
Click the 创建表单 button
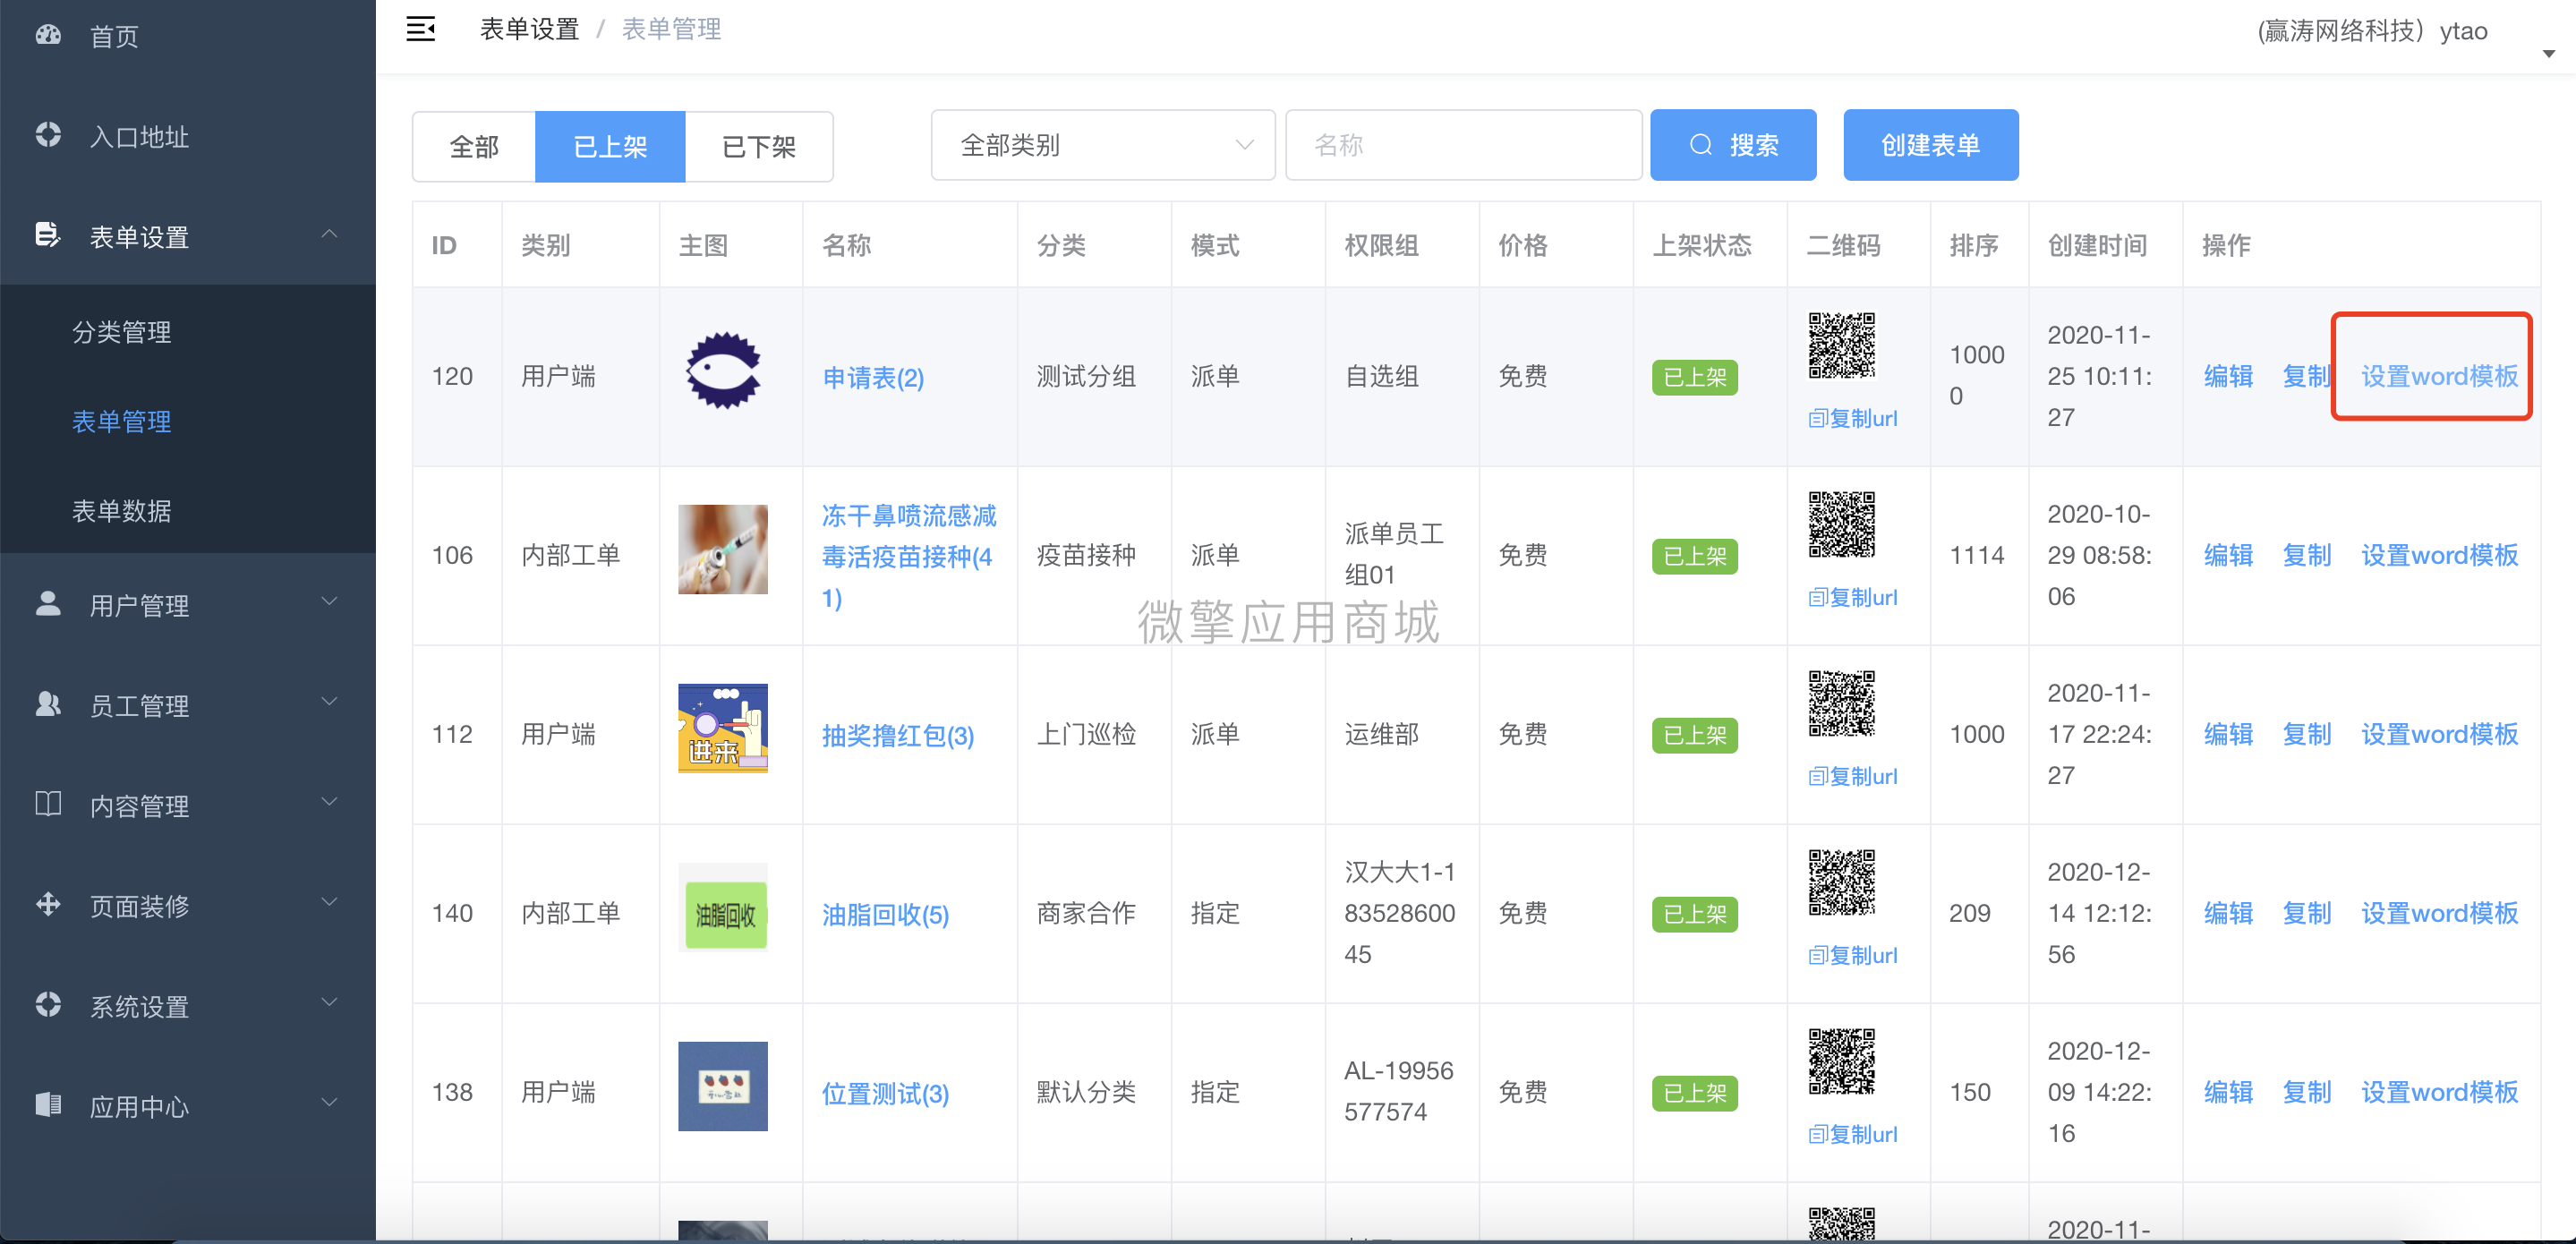1930,145
